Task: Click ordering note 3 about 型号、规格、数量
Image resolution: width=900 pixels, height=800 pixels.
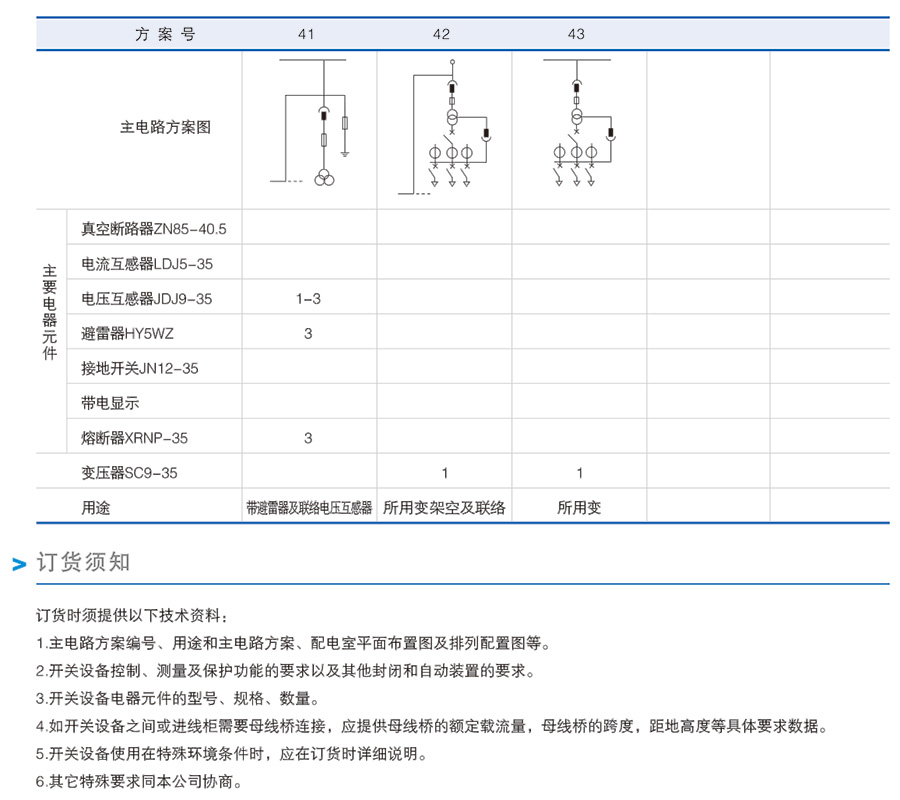Action: (x=178, y=698)
